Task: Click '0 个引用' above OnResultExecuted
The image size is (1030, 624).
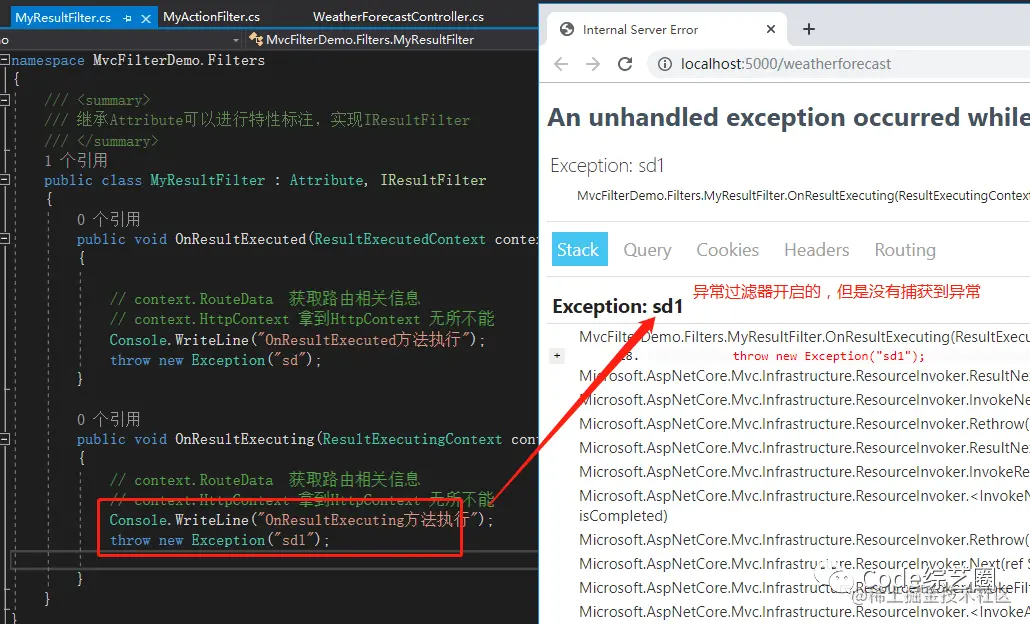Action: click(108, 219)
